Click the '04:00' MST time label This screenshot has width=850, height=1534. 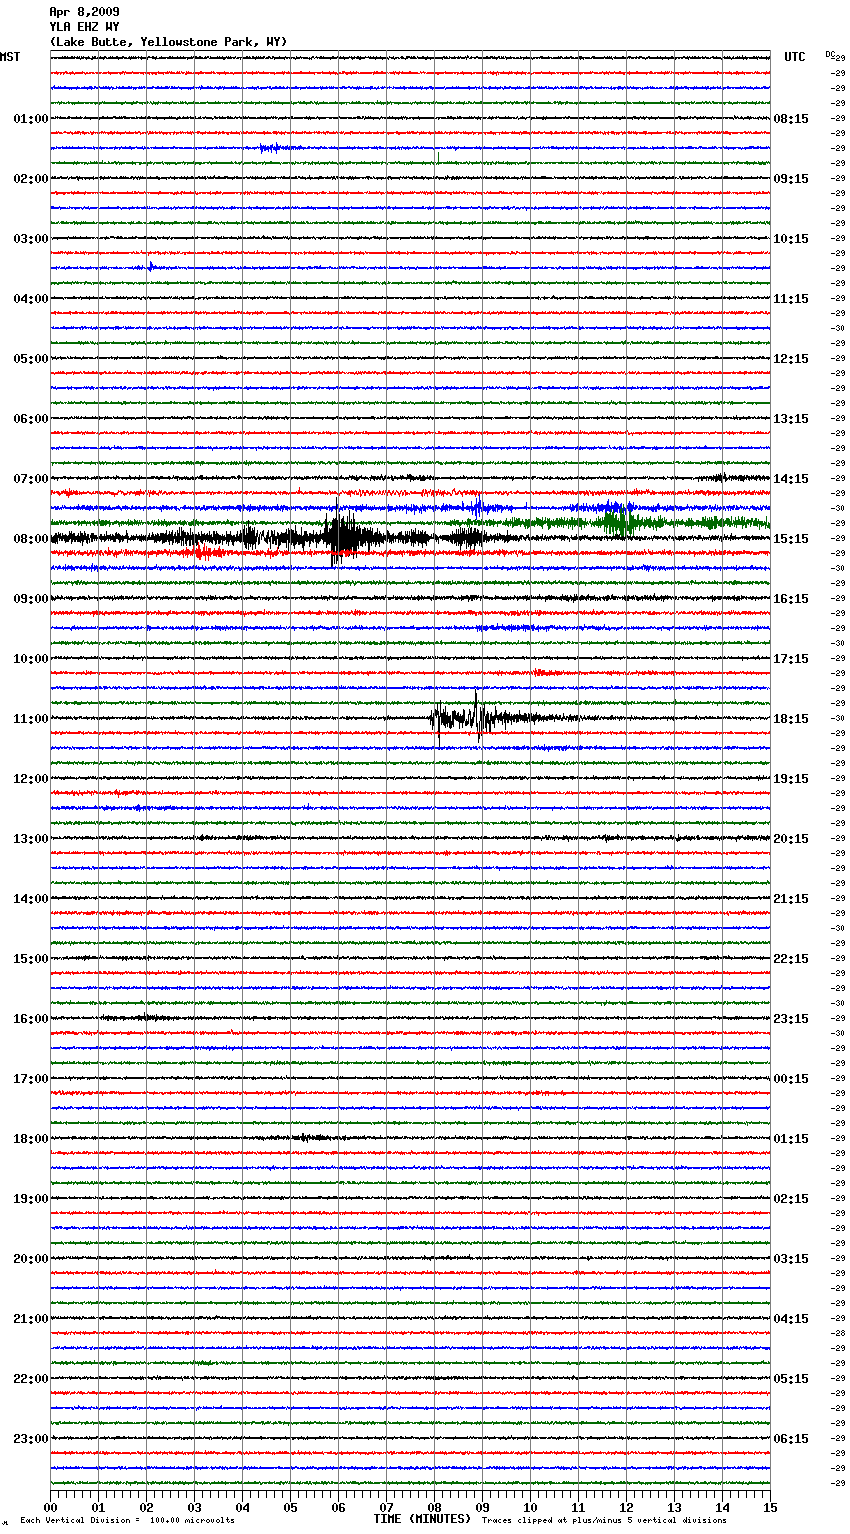(31, 299)
